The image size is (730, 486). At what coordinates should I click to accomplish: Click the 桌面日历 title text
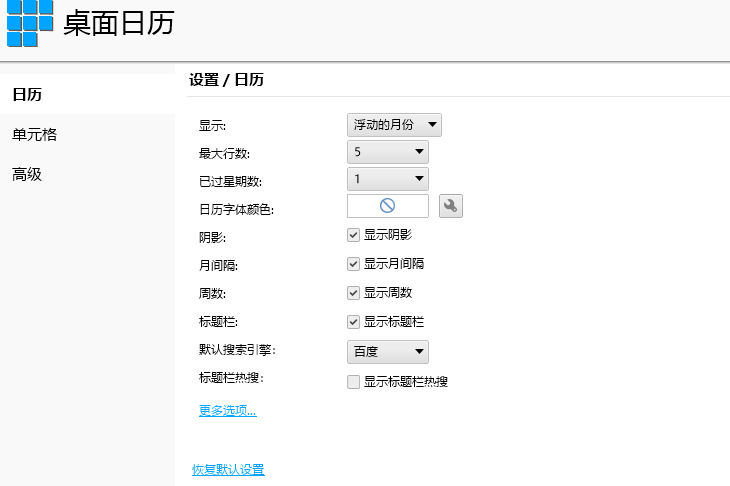(119, 23)
